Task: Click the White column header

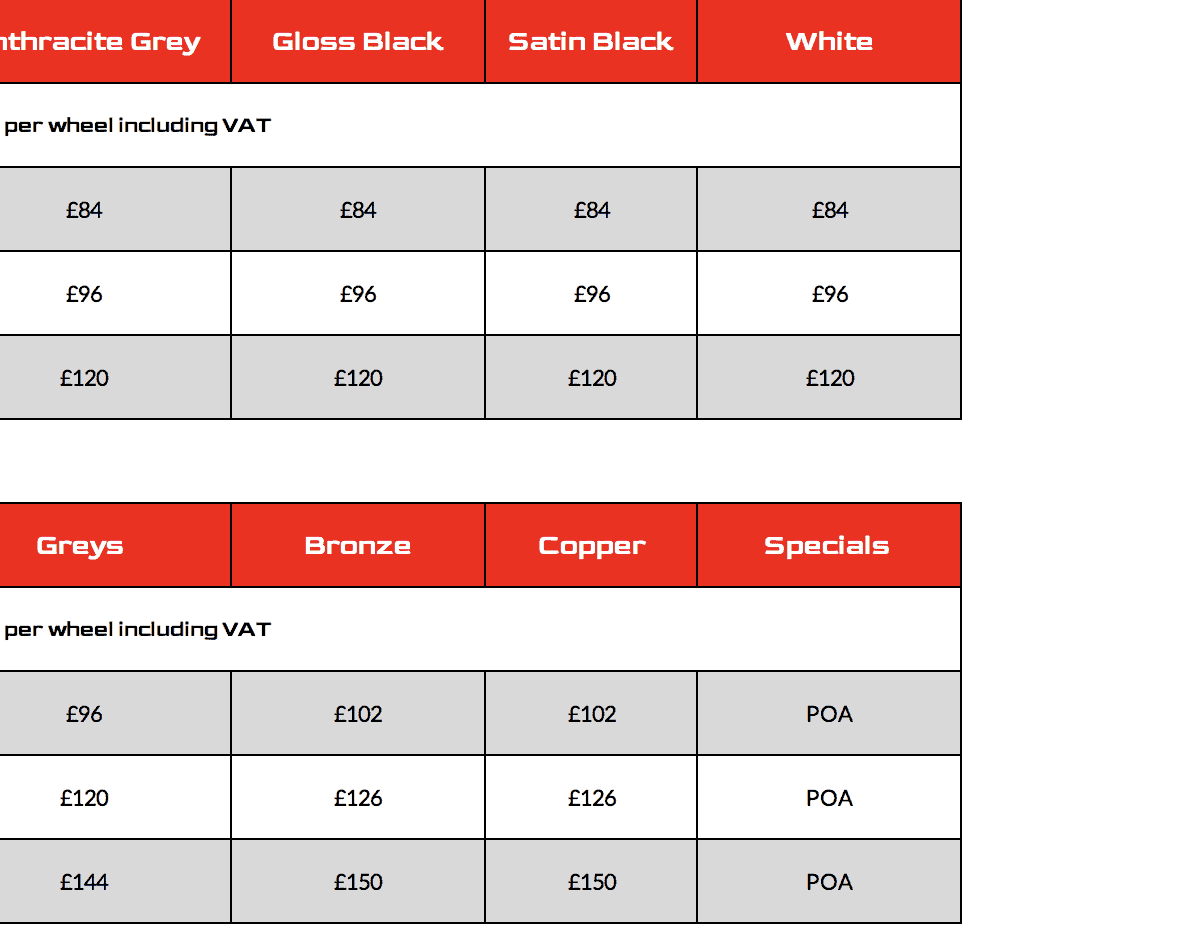Action: pyautogui.click(x=829, y=41)
